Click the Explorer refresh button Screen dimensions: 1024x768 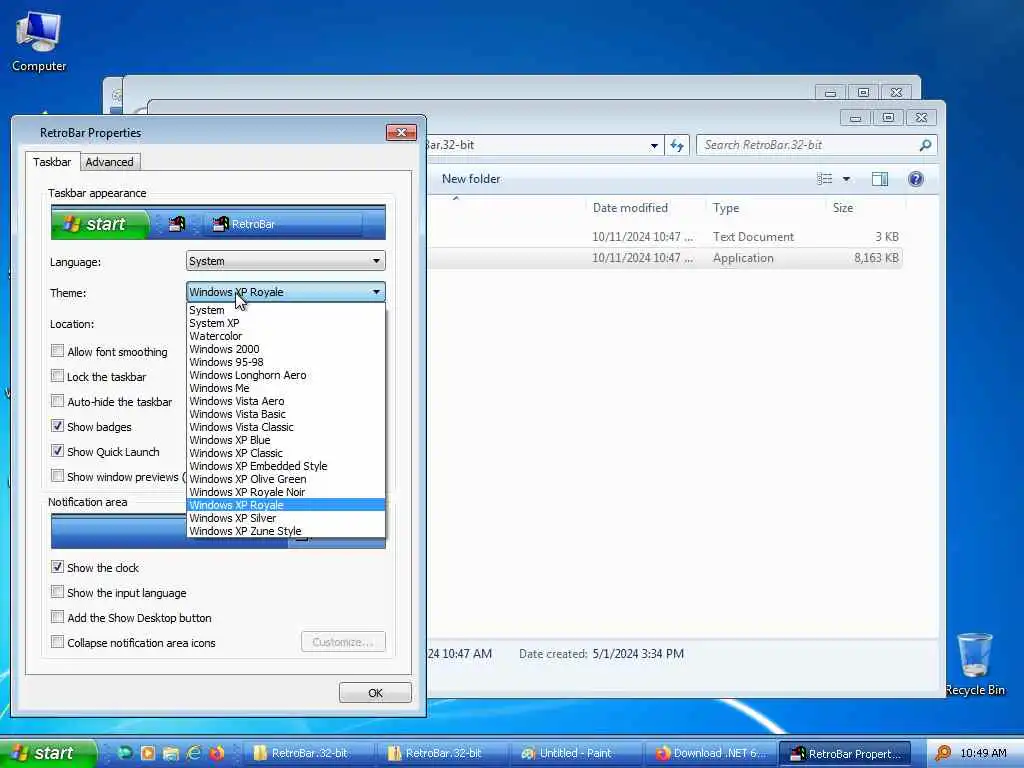click(677, 146)
